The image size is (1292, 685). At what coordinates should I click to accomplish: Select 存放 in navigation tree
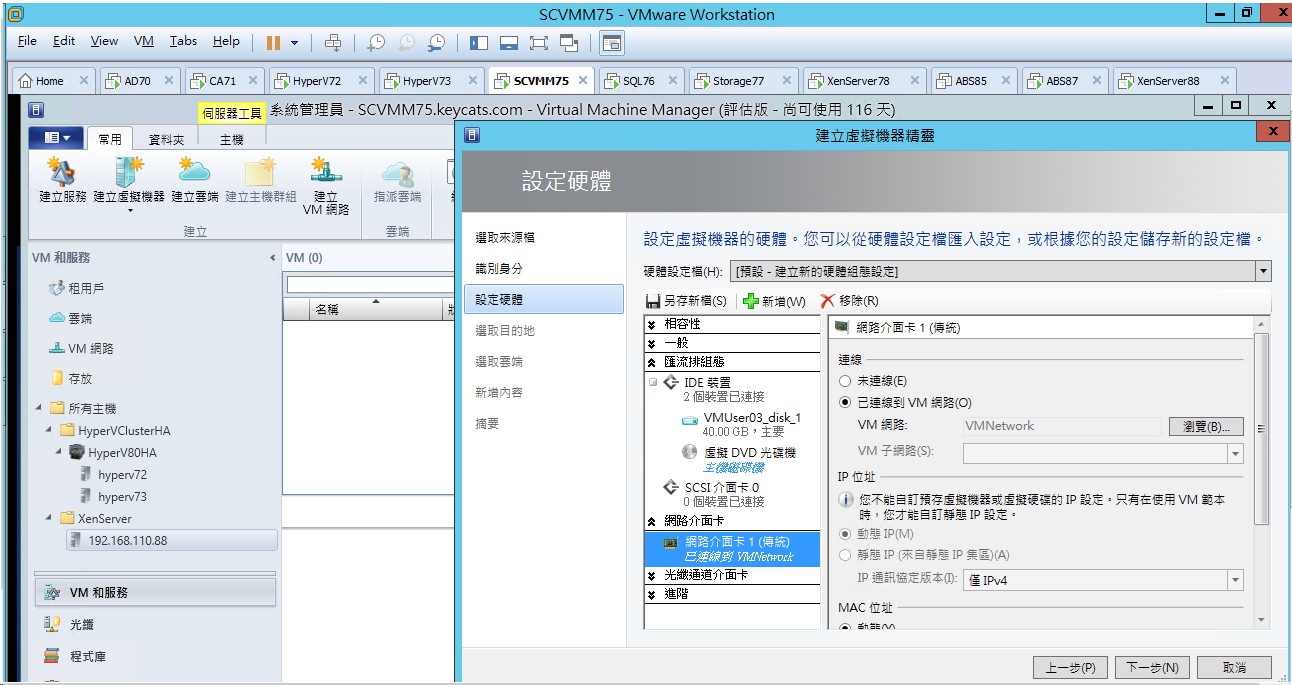pos(80,378)
